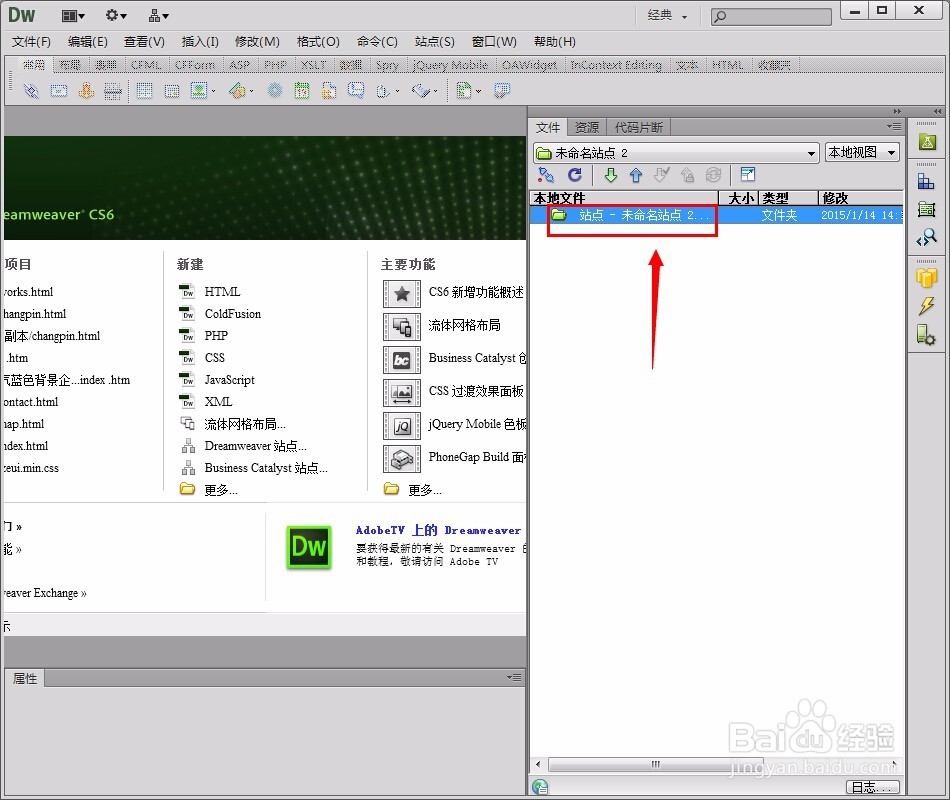
Task: Switch to the Spry insert tab
Action: (387, 65)
